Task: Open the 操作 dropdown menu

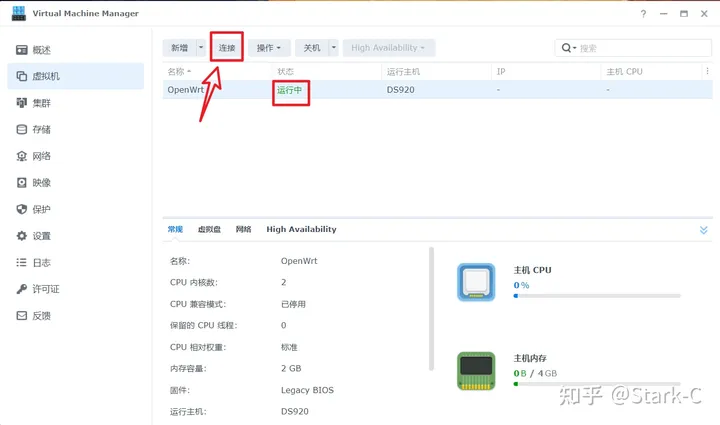Action: tap(269, 48)
